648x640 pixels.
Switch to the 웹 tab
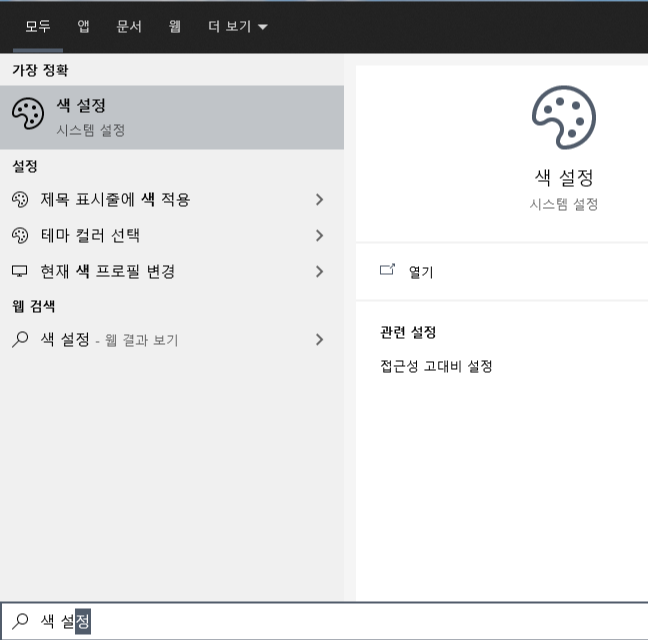175,26
